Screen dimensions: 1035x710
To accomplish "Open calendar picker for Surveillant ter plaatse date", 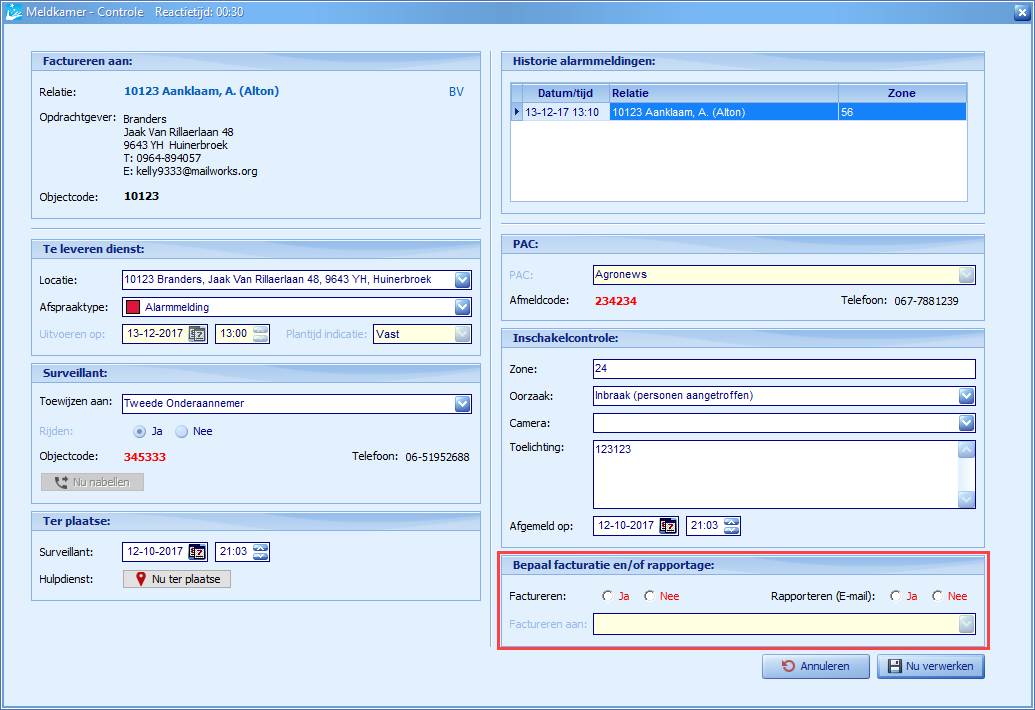I will 197,552.
